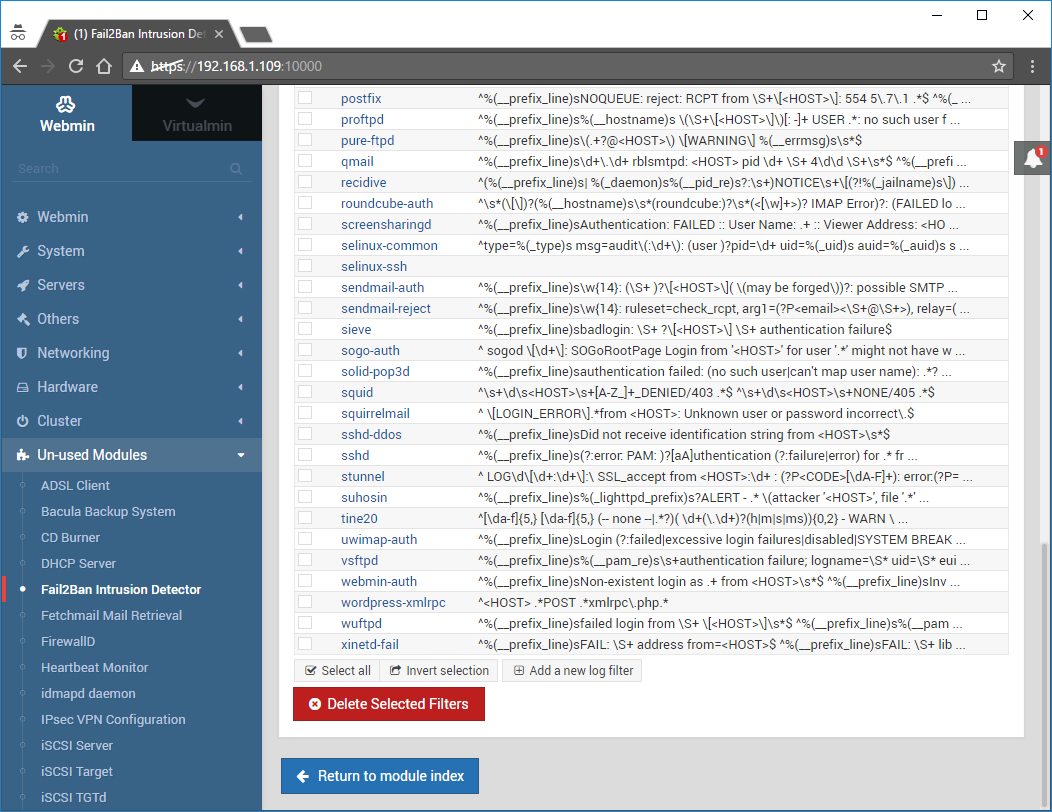Open the roundcube-auth filter link
1052x812 pixels.
(x=386, y=203)
